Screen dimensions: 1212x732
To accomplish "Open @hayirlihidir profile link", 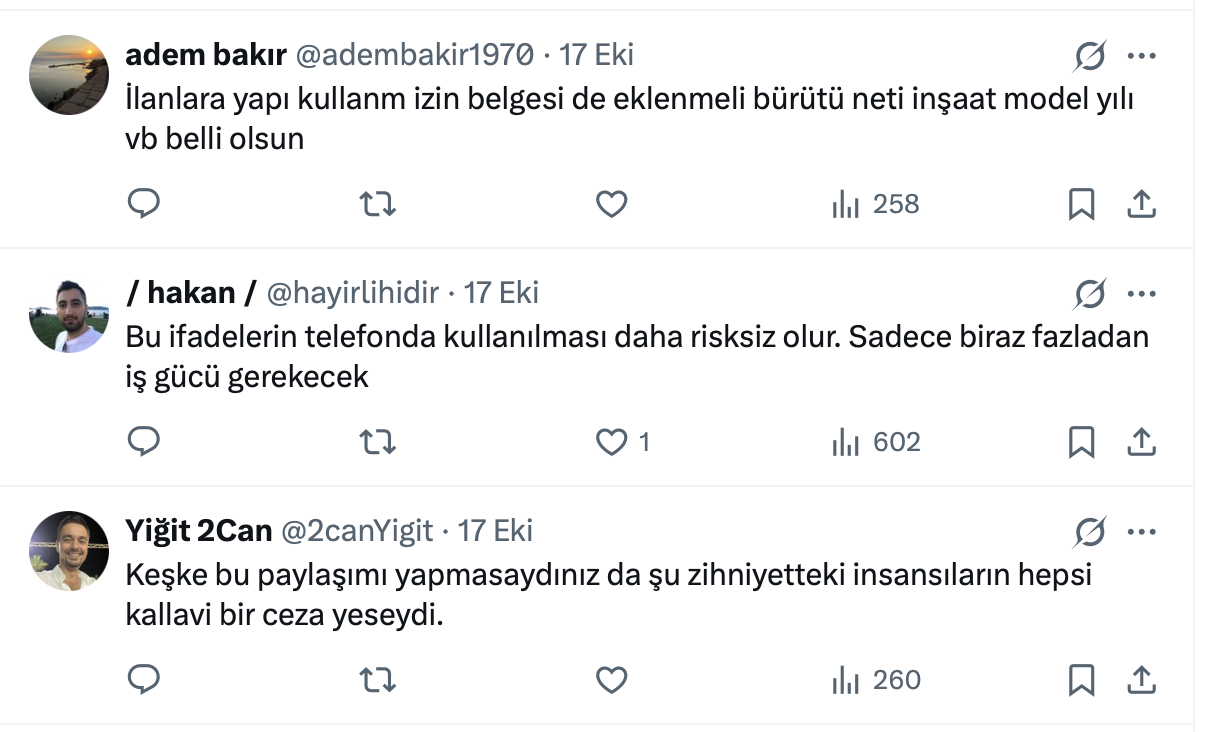I will (x=352, y=292).
